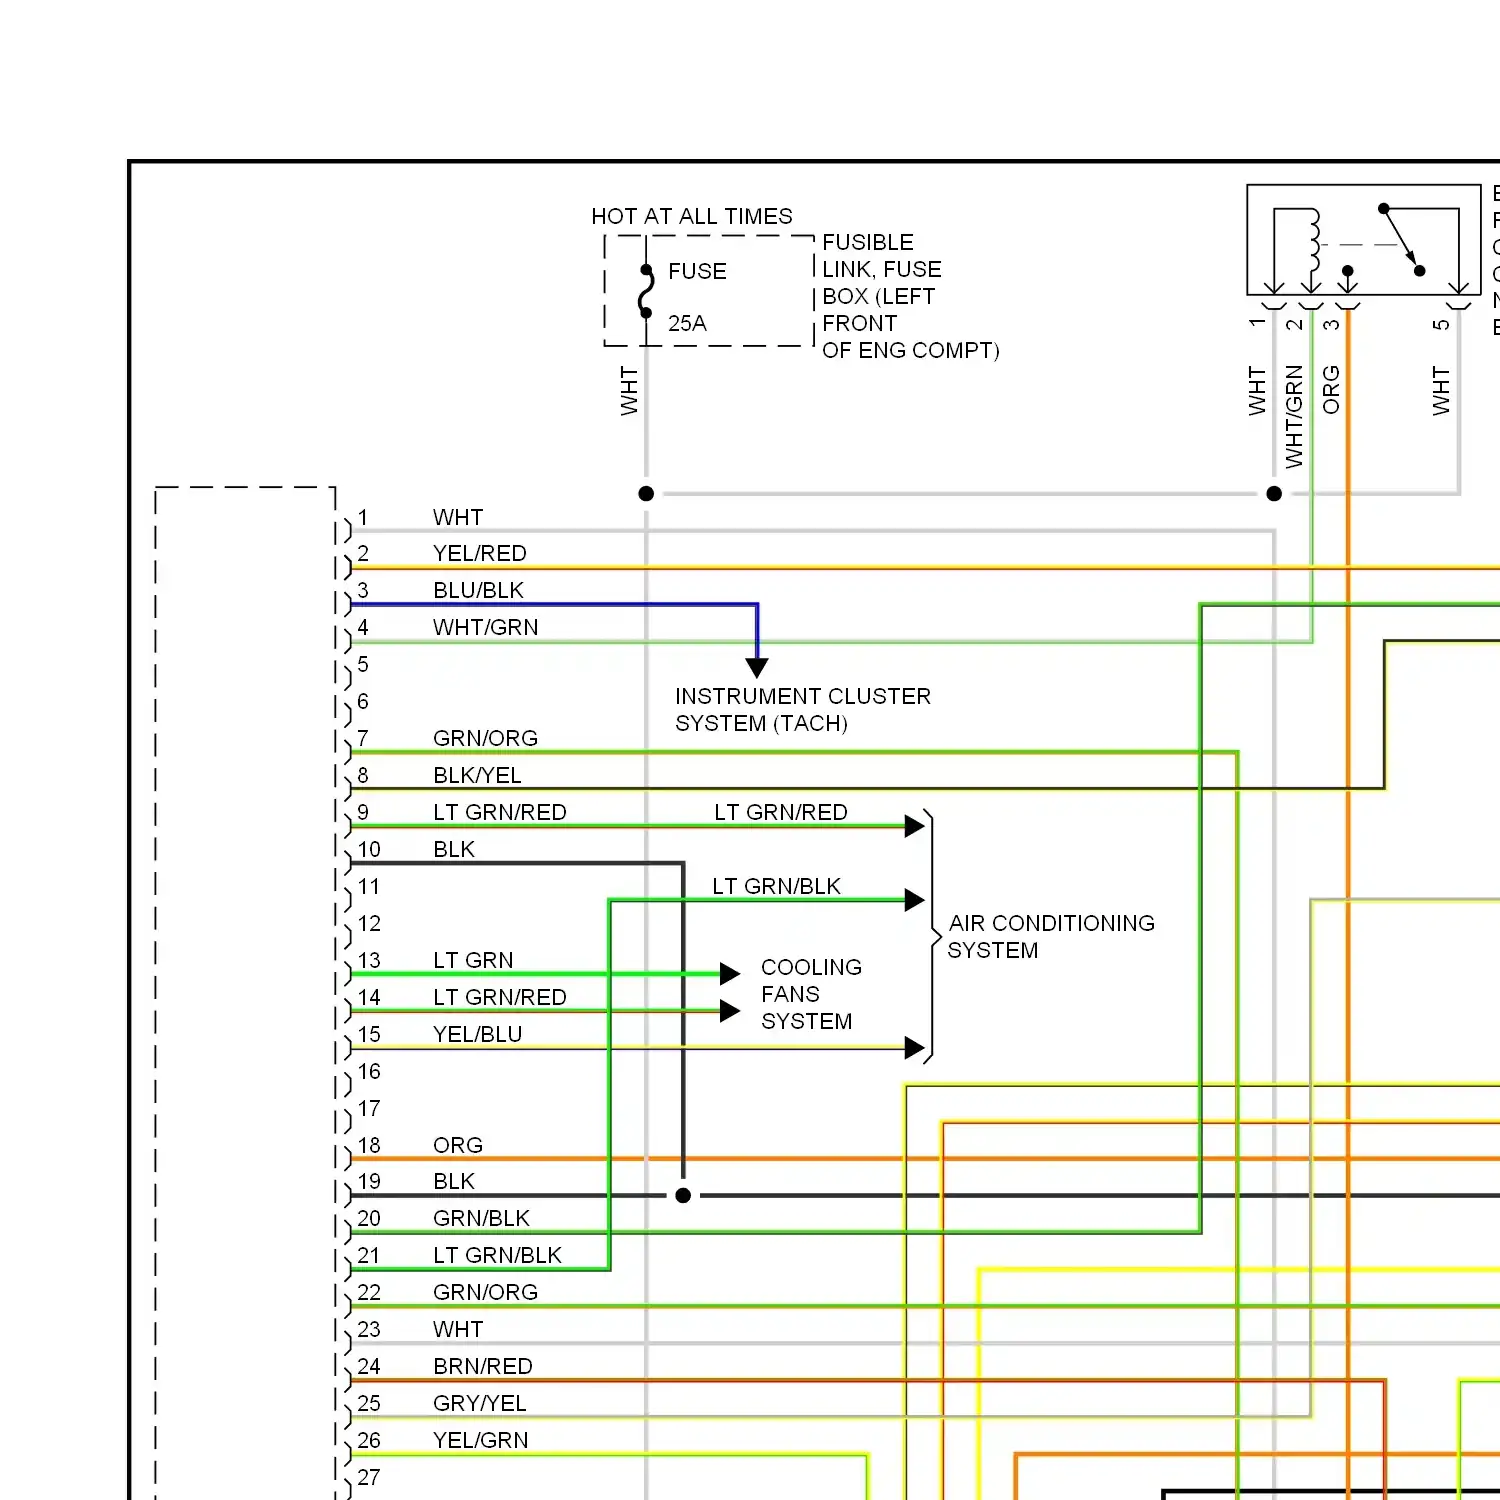Click connector pin number 11
This screenshot has height=1500, width=1500.
369,886
